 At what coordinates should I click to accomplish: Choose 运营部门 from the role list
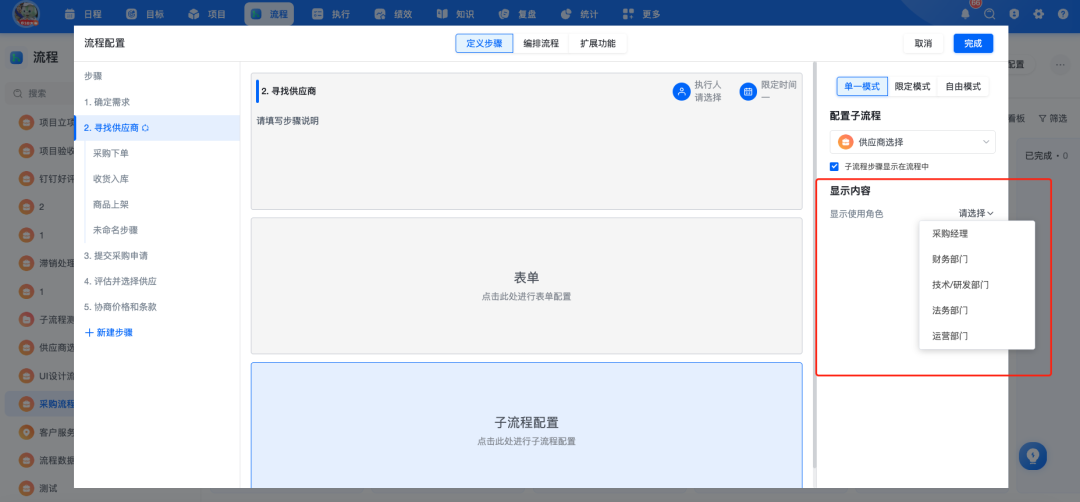click(x=977, y=336)
